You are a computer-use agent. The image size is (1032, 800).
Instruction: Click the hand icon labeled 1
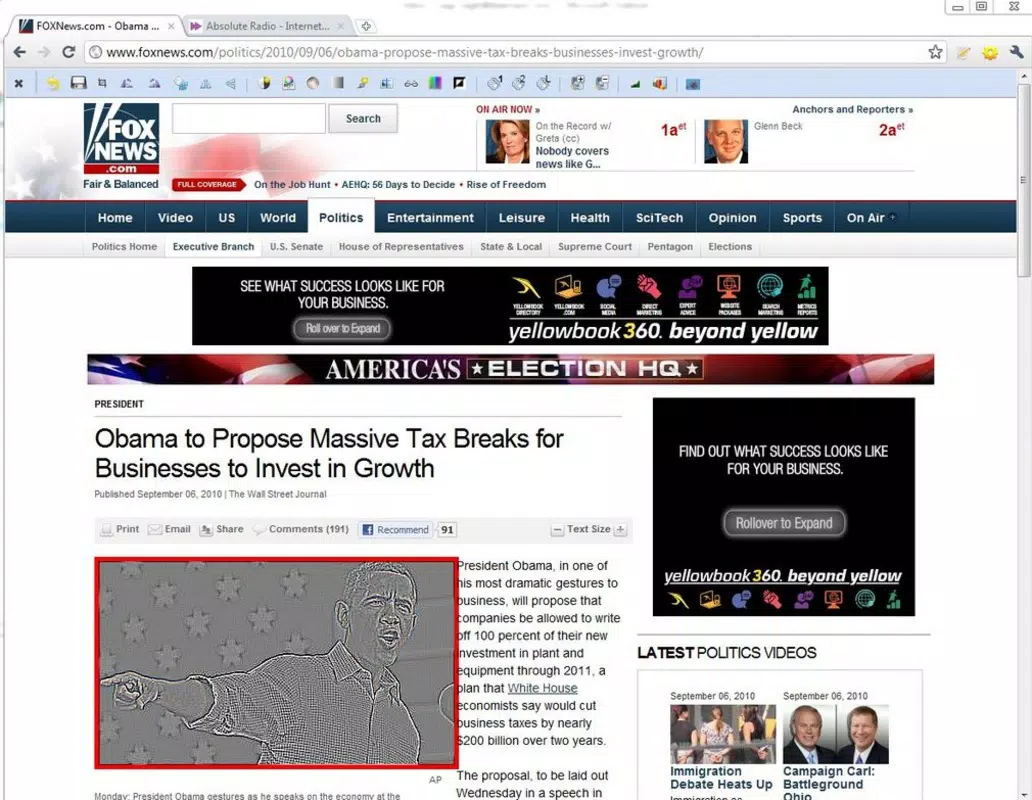[x=495, y=83]
